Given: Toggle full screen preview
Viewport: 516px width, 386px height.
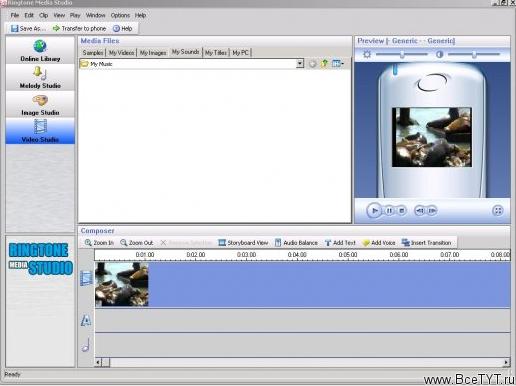Looking at the screenshot, I should click(x=498, y=211).
